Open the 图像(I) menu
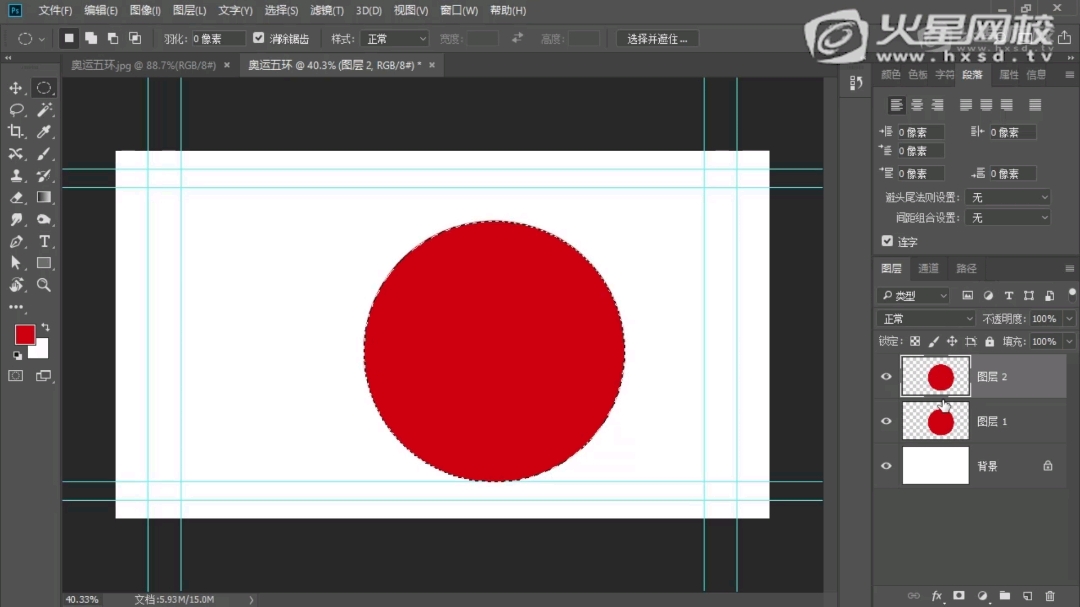This screenshot has width=1080, height=607. (145, 10)
